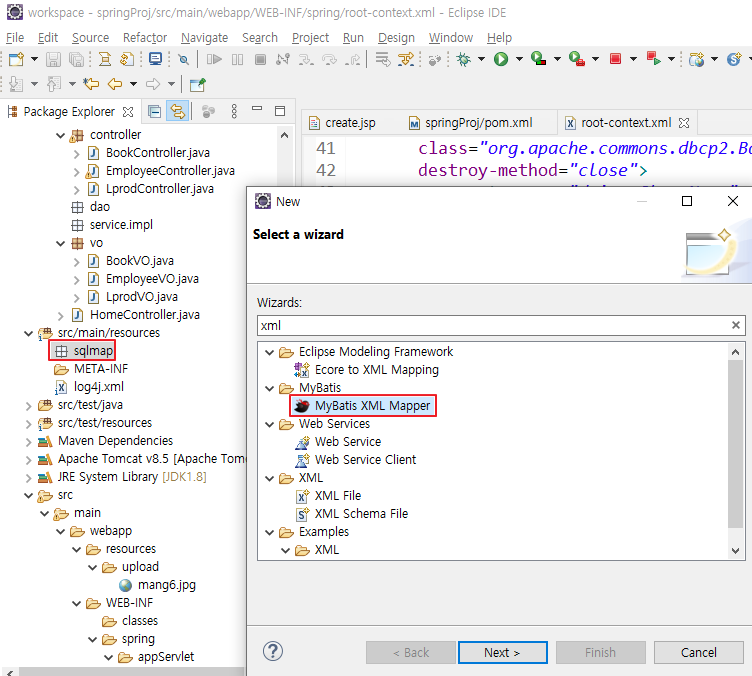This screenshot has height=676, width=752.
Task: Collapse the XML wizard category
Action: [x=270, y=478]
